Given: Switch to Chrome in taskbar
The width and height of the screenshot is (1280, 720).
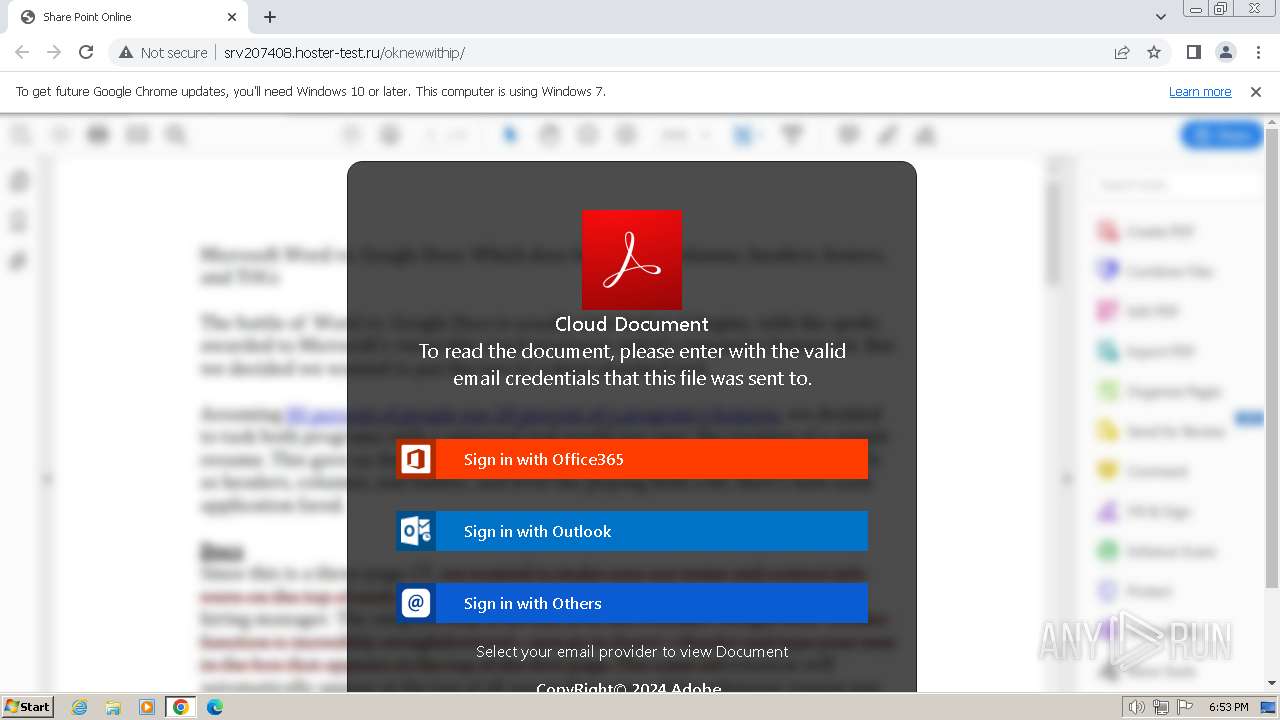Looking at the screenshot, I should (x=181, y=707).
